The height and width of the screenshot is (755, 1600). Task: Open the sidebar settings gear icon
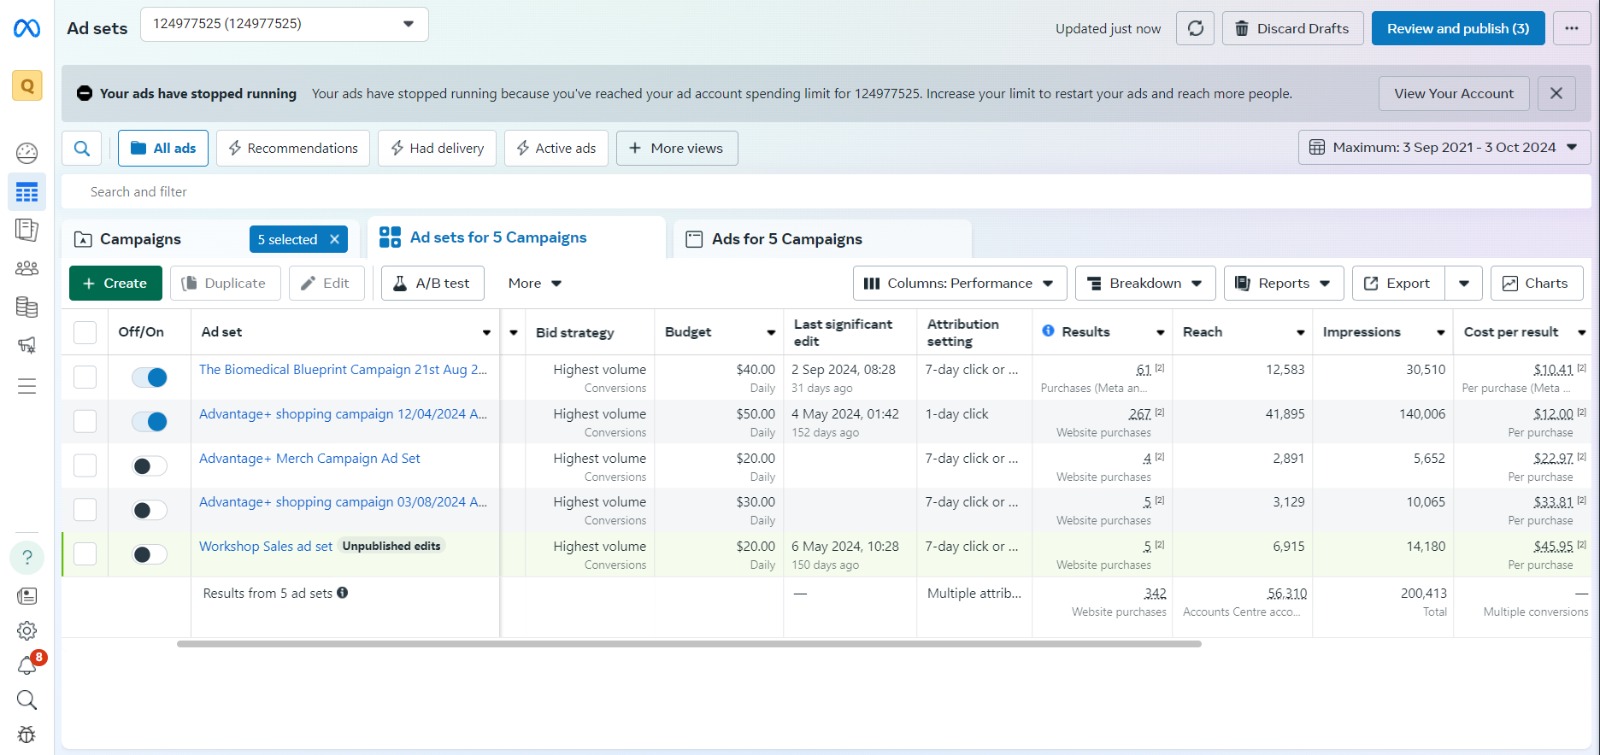(x=27, y=631)
